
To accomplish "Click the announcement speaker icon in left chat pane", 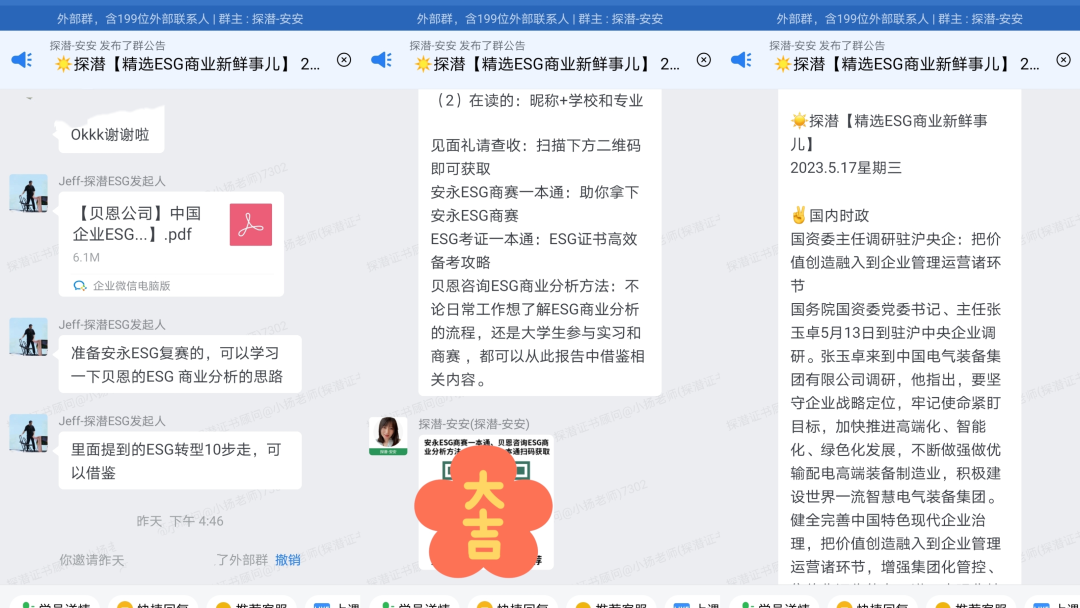I will (x=22, y=60).
